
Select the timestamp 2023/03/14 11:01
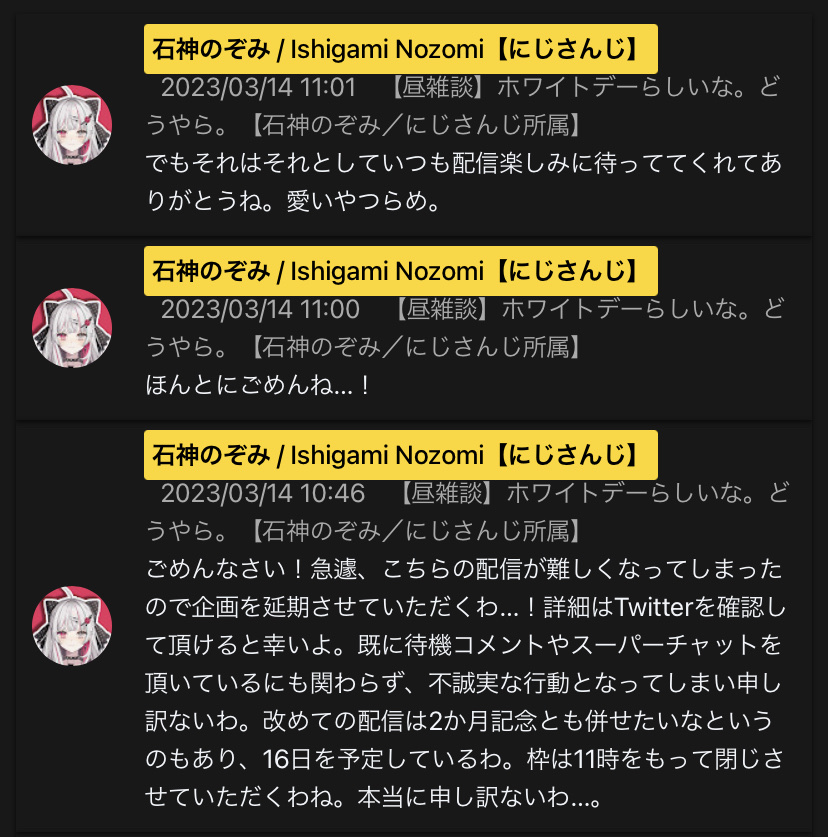258,88
